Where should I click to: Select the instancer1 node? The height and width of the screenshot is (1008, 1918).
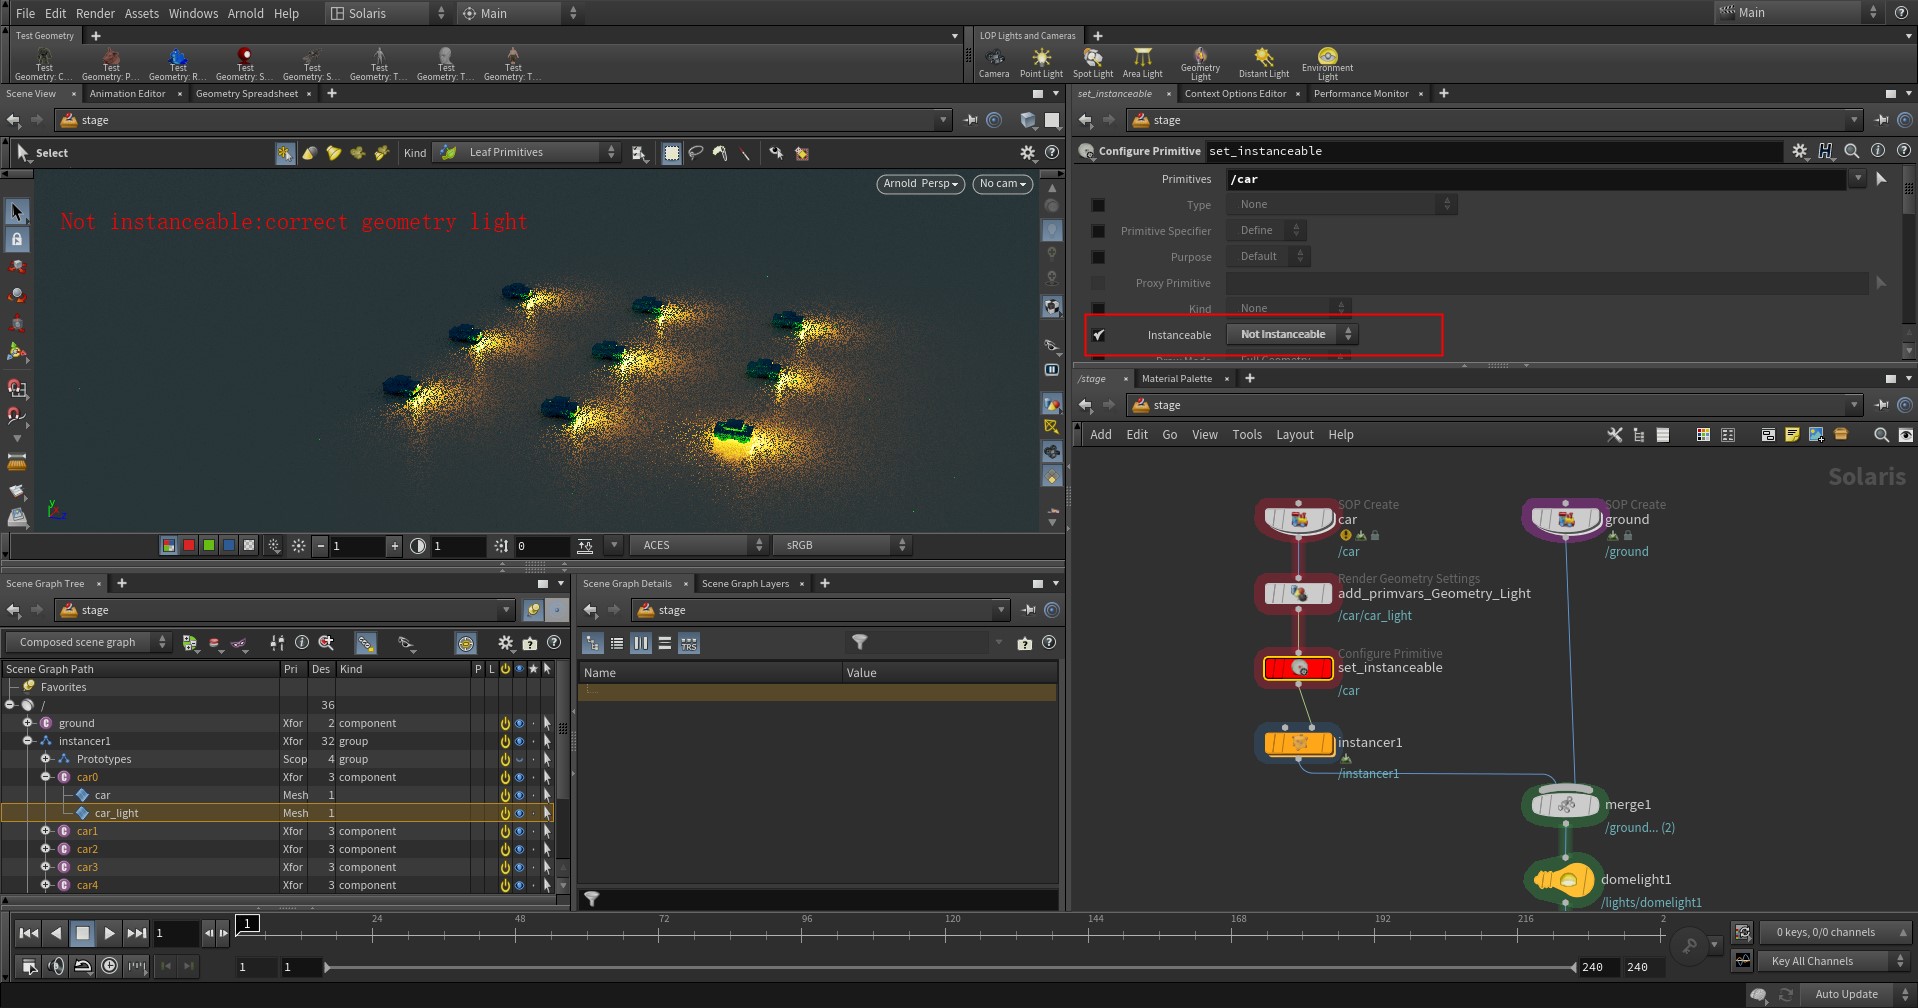(x=1298, y=743)
